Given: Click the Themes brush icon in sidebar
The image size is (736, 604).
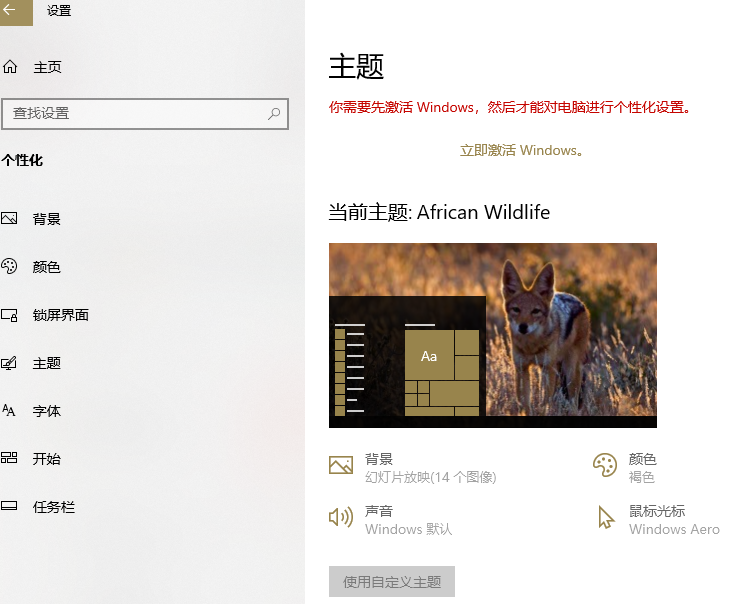Looking at the screenshot, I should click(x=10, y=363).
